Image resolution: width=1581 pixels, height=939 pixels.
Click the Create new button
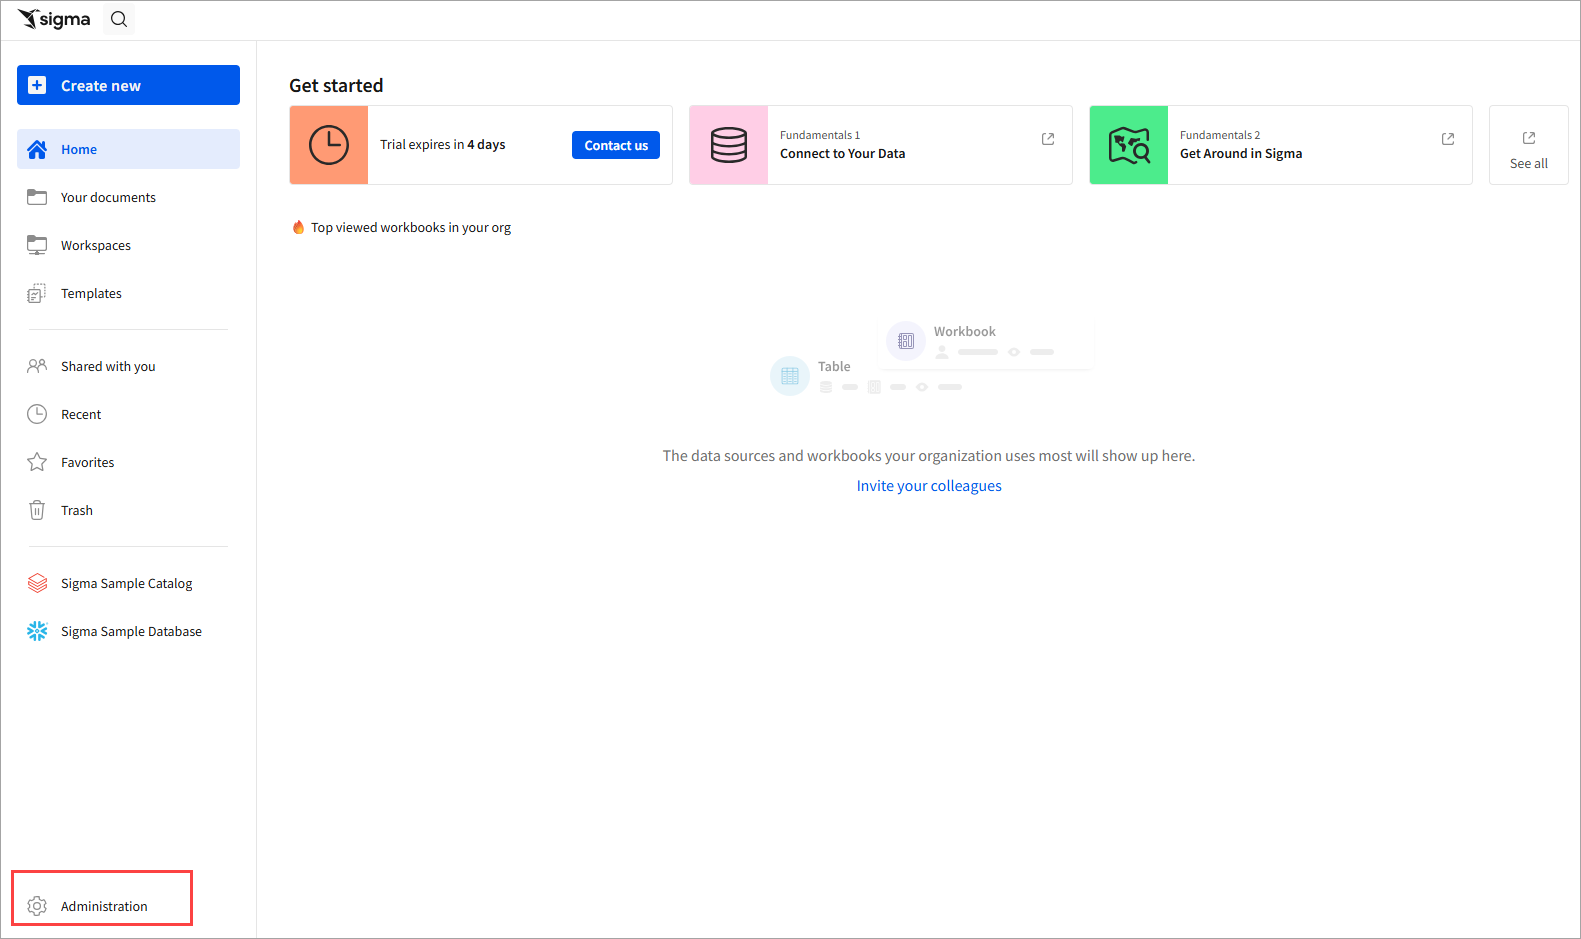click(128, 85)
